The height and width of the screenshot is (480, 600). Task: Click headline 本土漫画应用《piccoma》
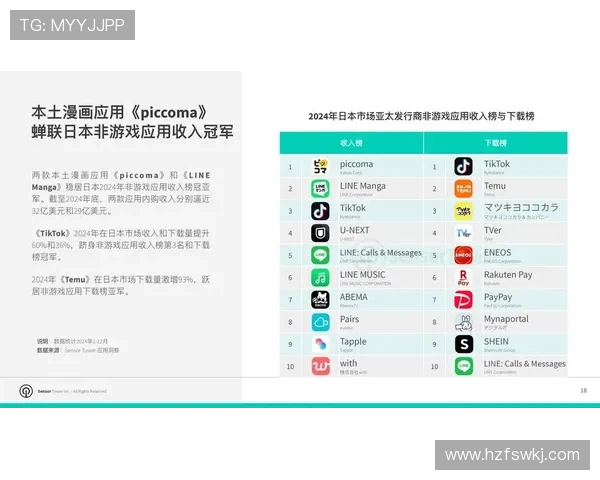[120, 113]
